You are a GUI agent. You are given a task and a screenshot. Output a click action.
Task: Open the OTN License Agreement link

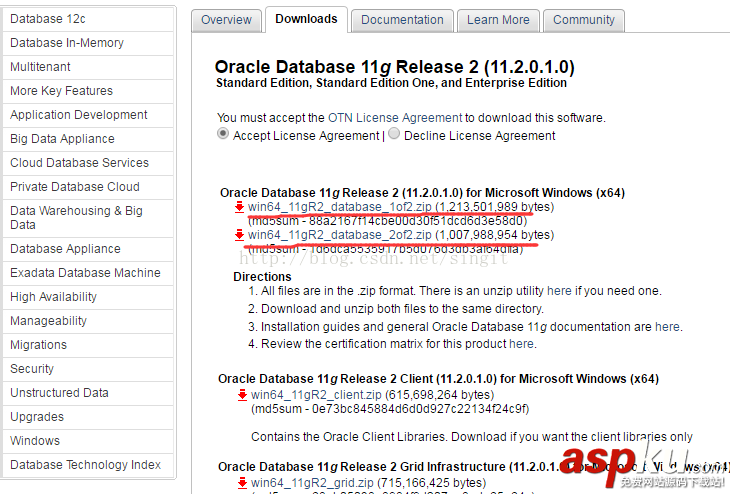tap(395, 118)
